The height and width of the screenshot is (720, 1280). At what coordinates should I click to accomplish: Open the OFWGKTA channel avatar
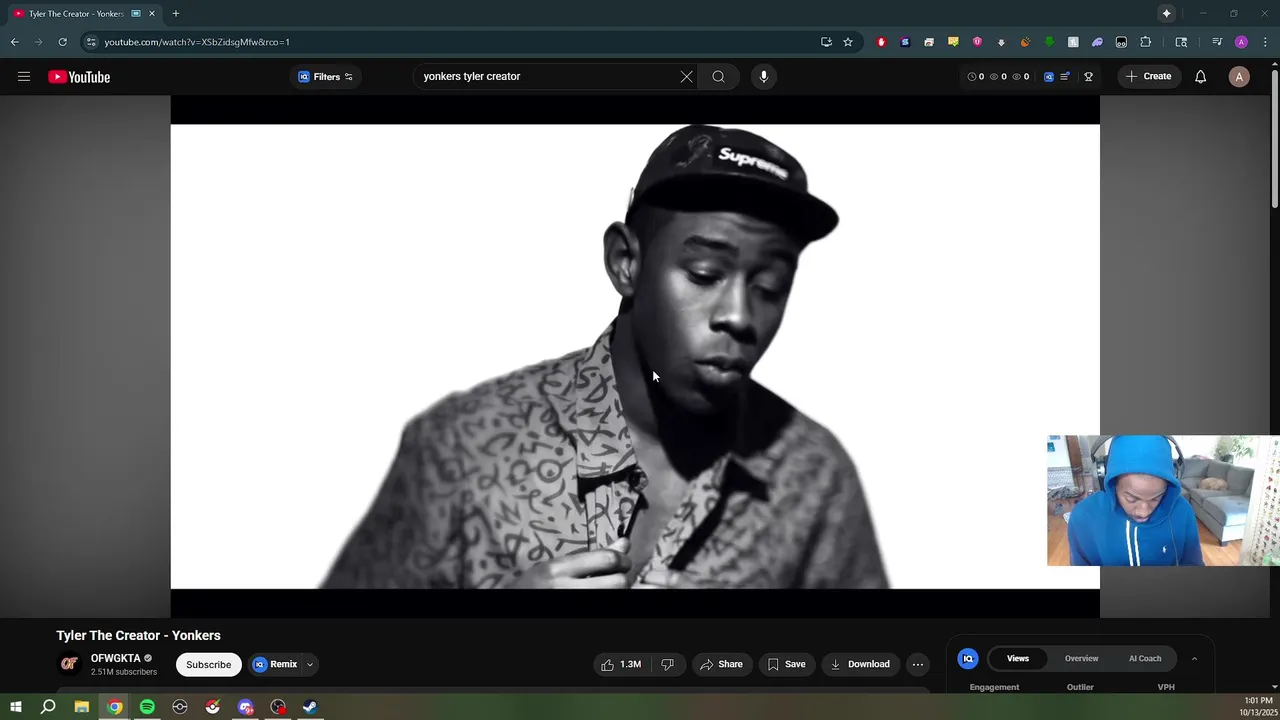click(x=69, y=664)
